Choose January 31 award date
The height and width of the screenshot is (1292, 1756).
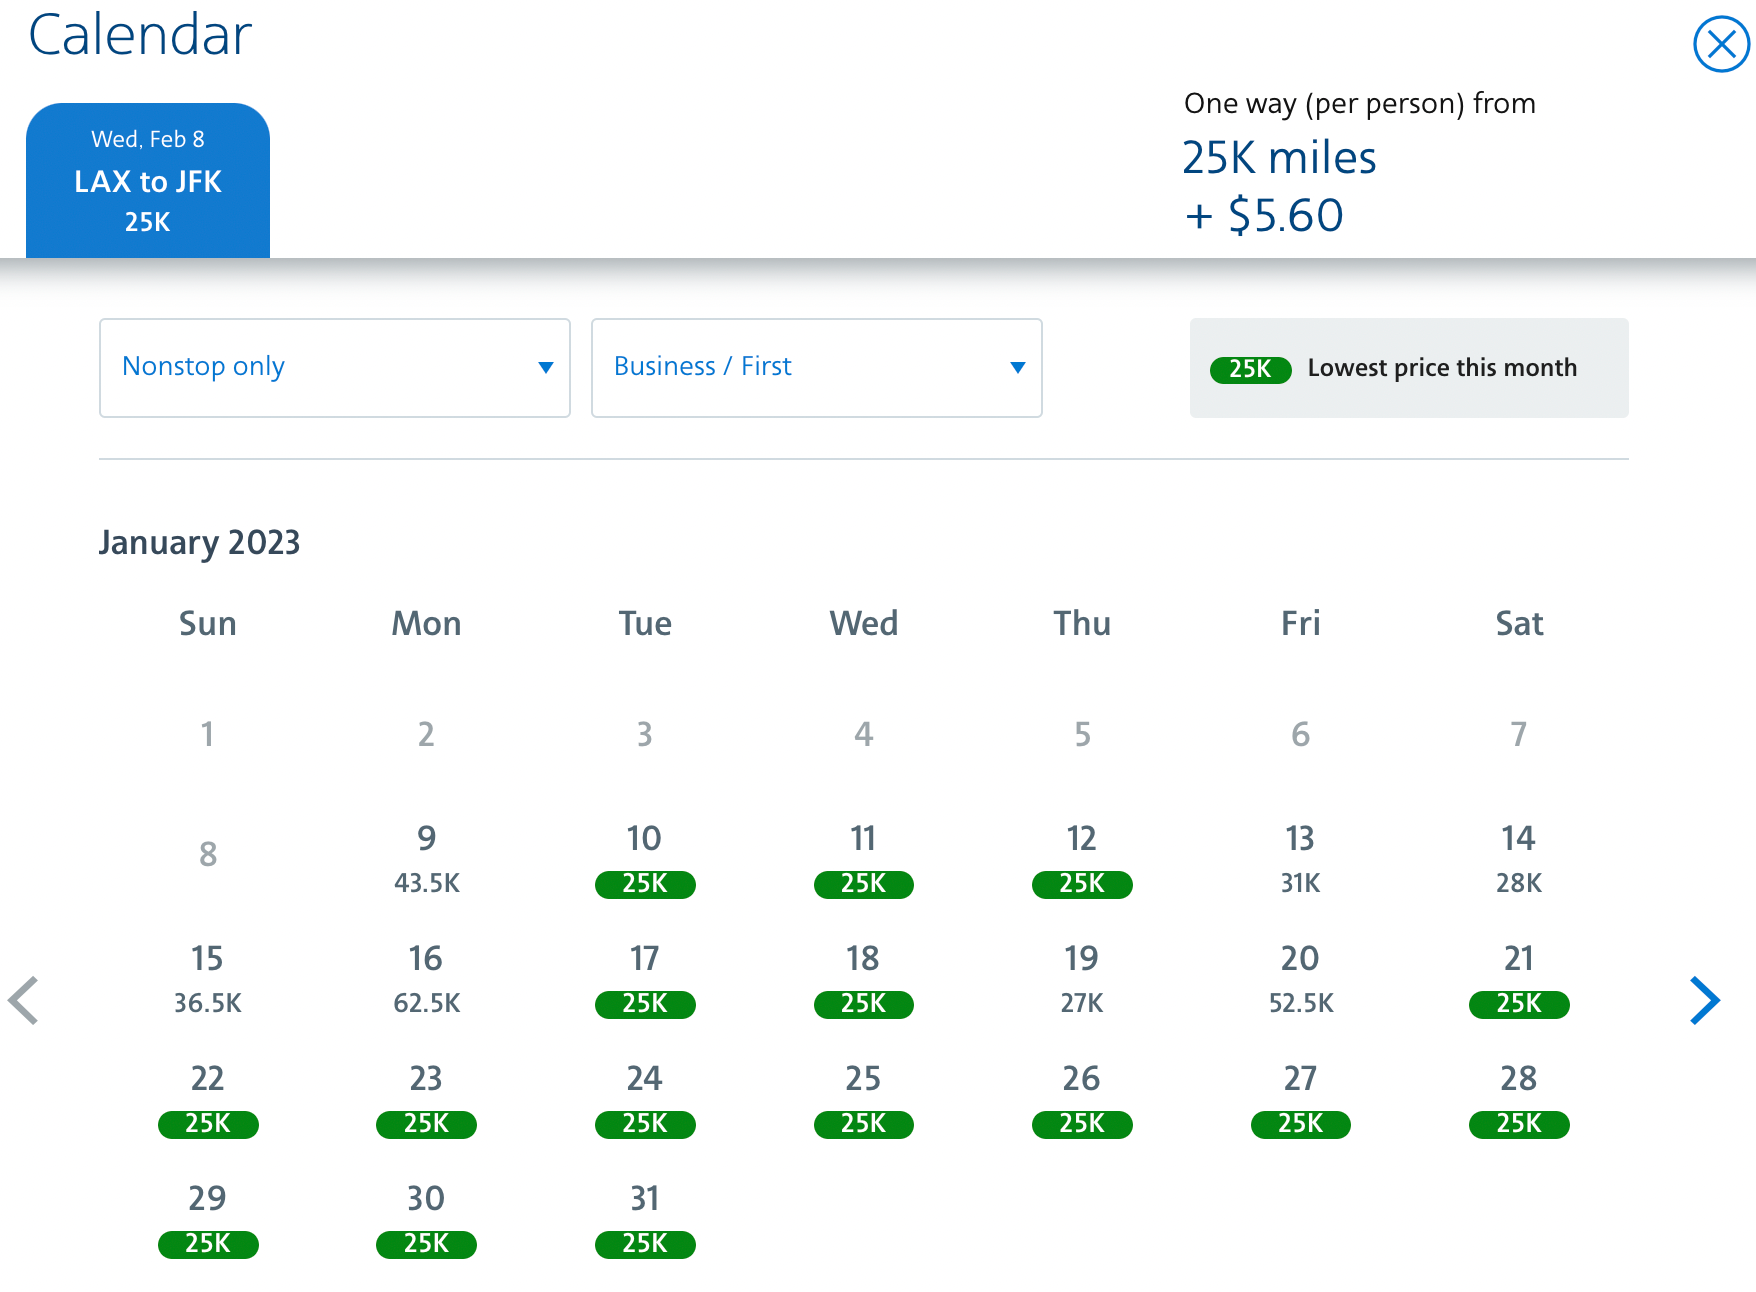(x=645, y=1244)
